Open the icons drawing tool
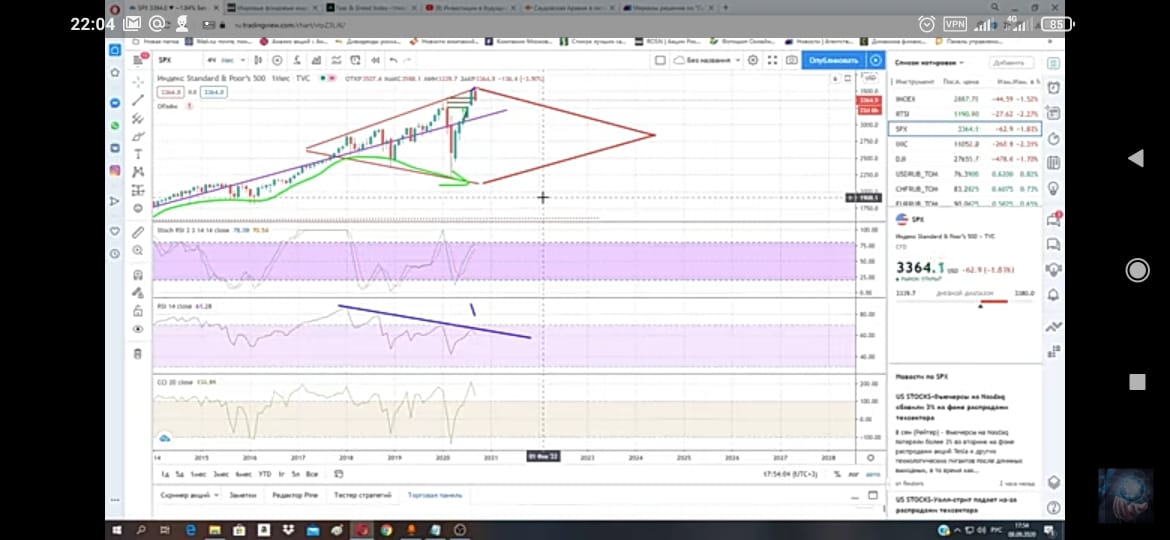The height and width of the screenshot is (540, 1170). pyautogui.click(x=138, y=208)
